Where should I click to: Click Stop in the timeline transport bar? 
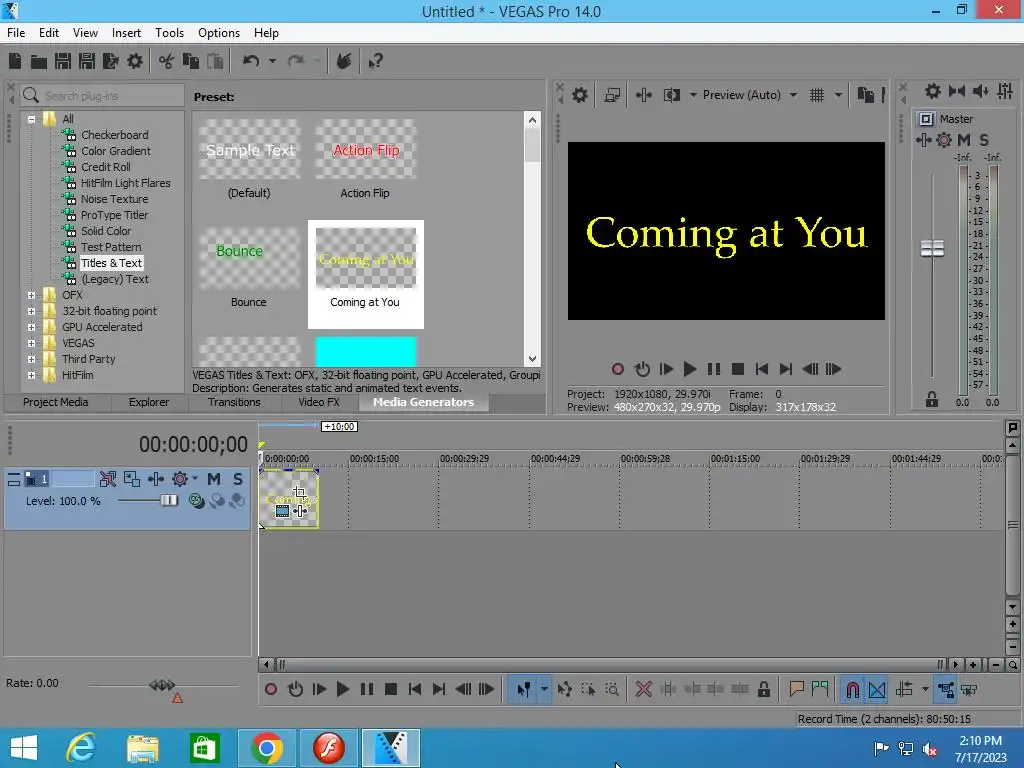click(391, 690)
